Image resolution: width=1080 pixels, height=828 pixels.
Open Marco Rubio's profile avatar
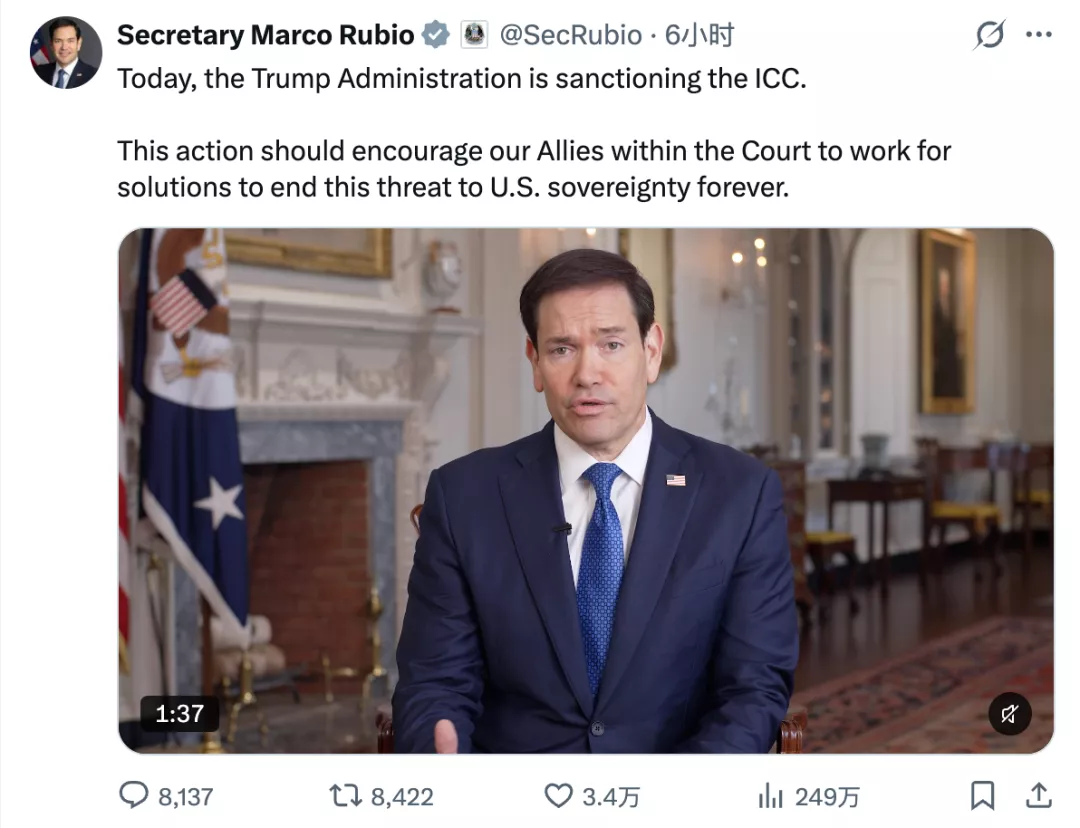coord(66,52)
